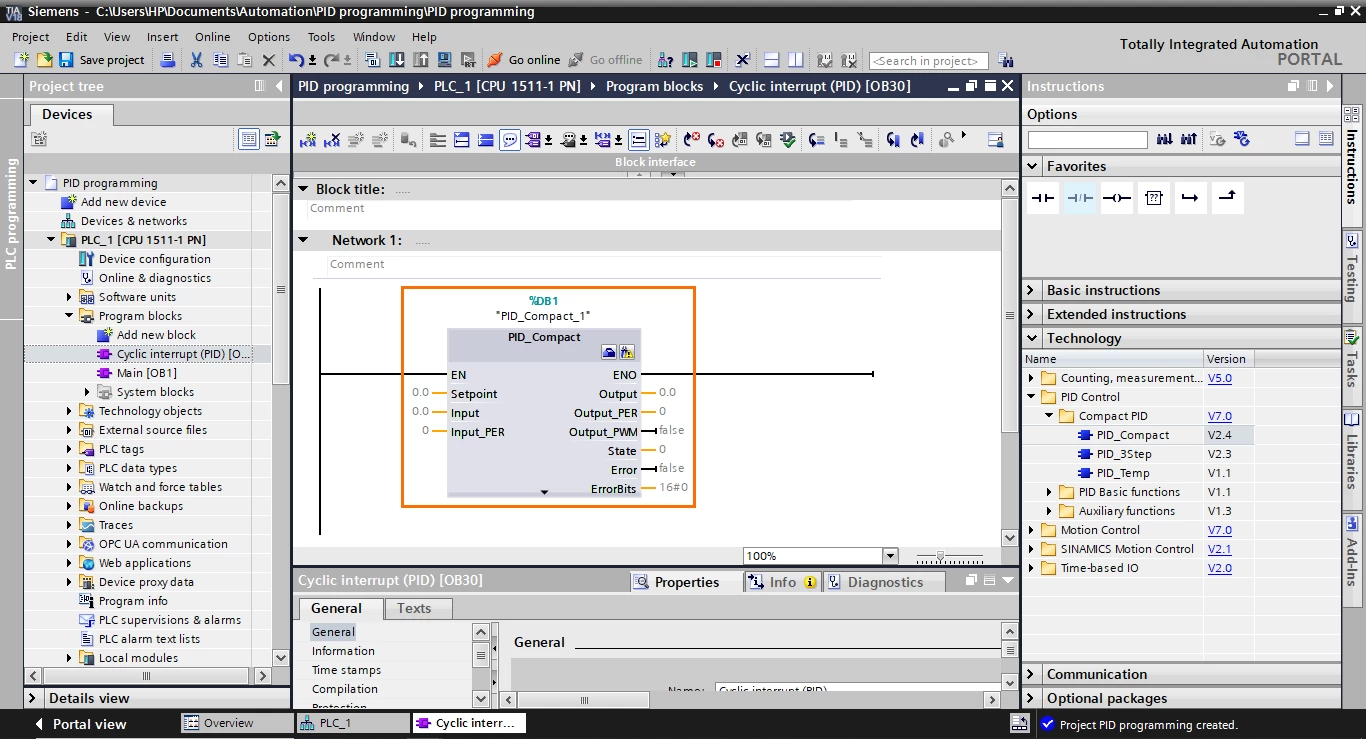
Task: Open version link V7.0 for Compact PID
Action: click(x=1219, y=416)
